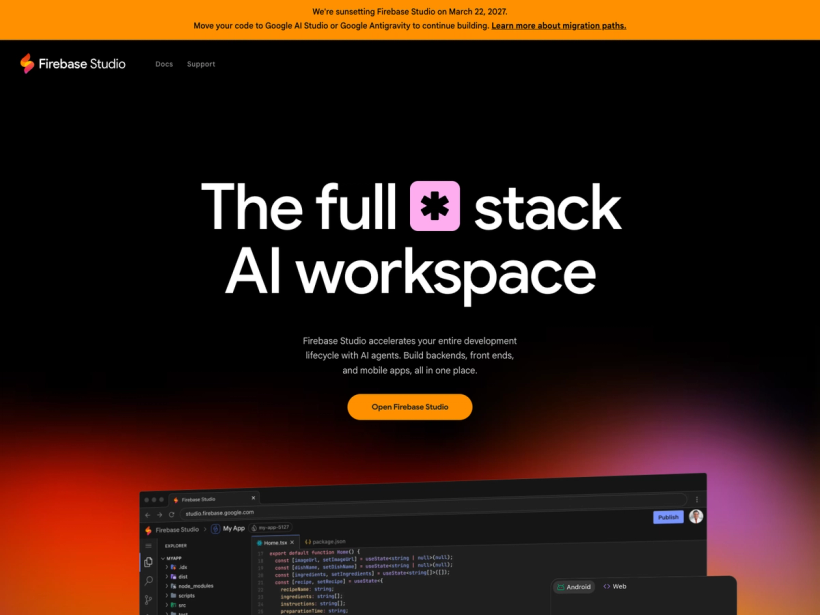This screenshot has width=820, height=615.
Task: Click the orange Open Firebase Studio button
Action: (409, 407)
